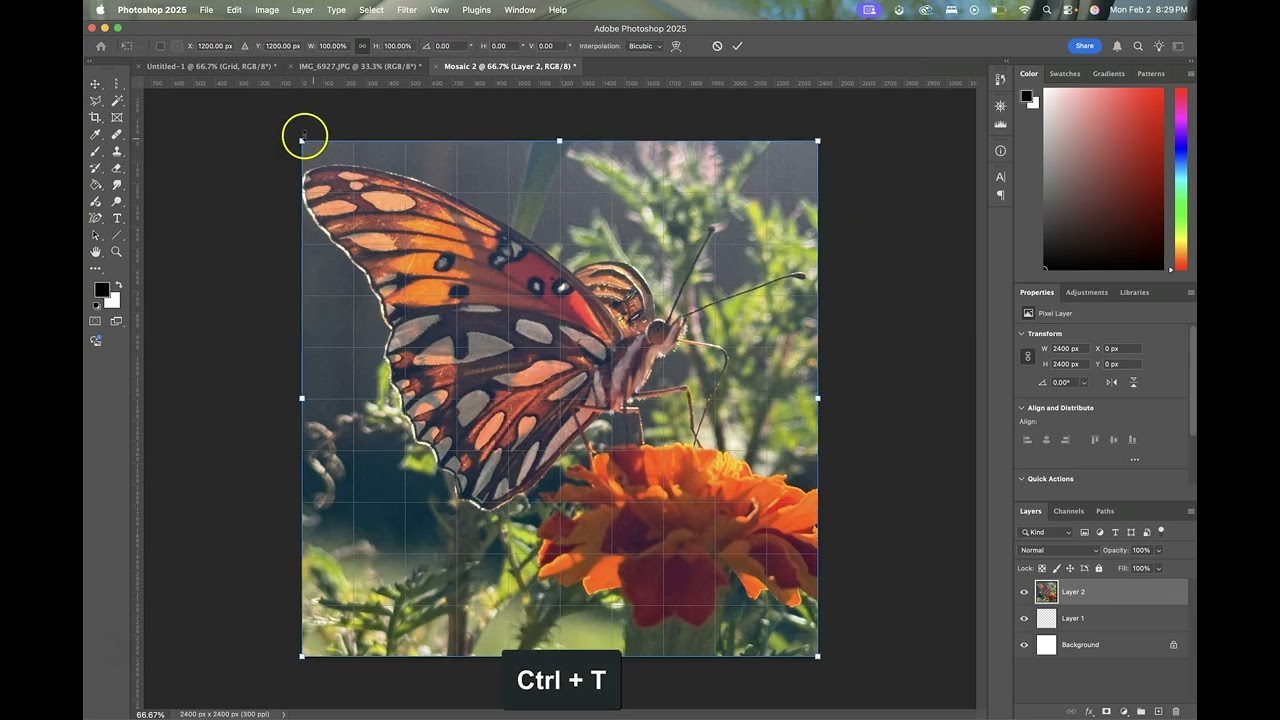Image resolution: width=1280 pixels, height=720 pixels.
Task: Select the Zoom tool in the toolbar
Action: 117,252
